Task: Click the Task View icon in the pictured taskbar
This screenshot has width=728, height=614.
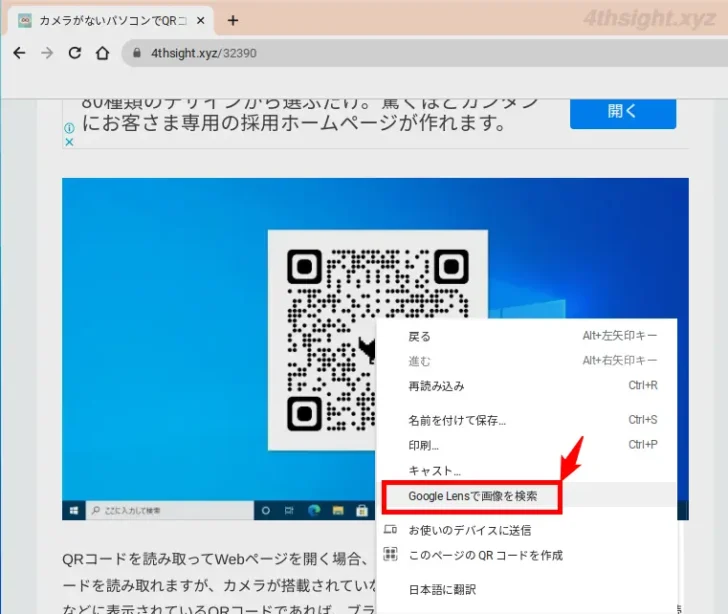Action: tap(289, 510)
